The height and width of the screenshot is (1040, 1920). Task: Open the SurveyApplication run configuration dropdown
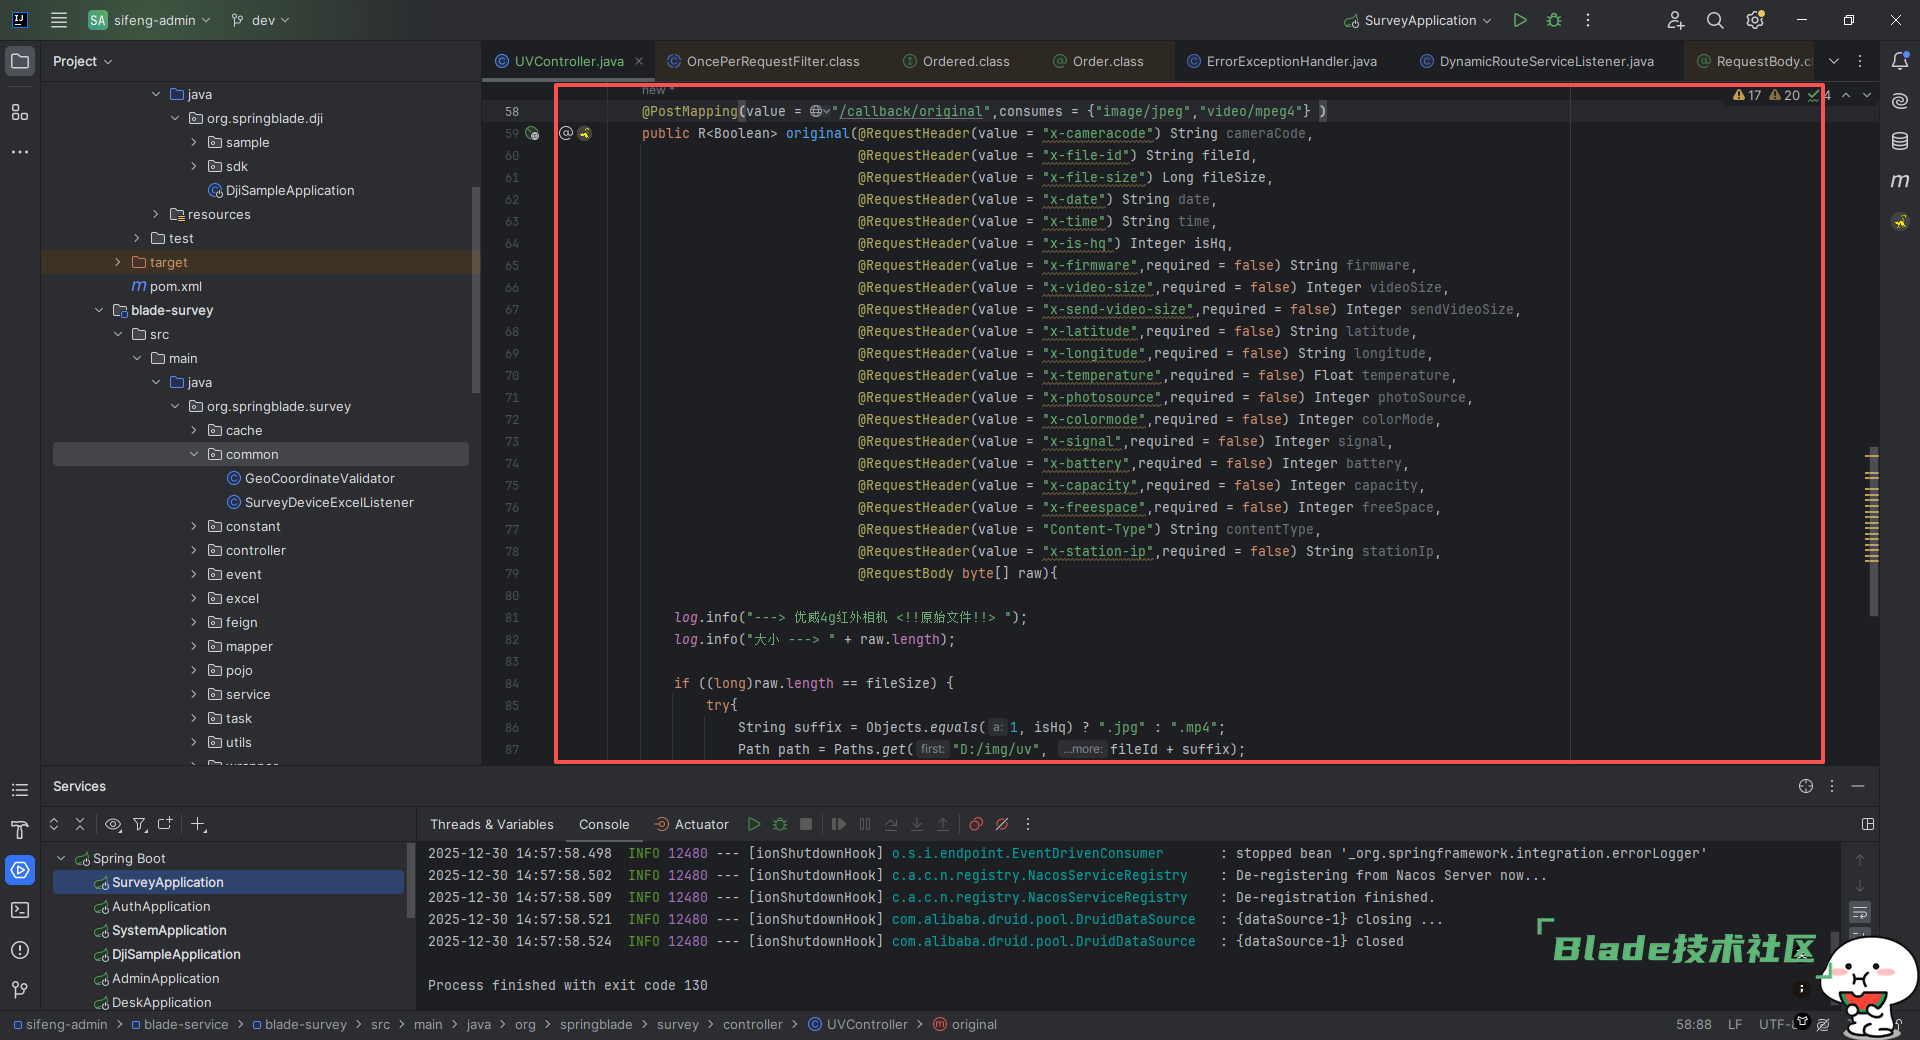coord(1416,20)
